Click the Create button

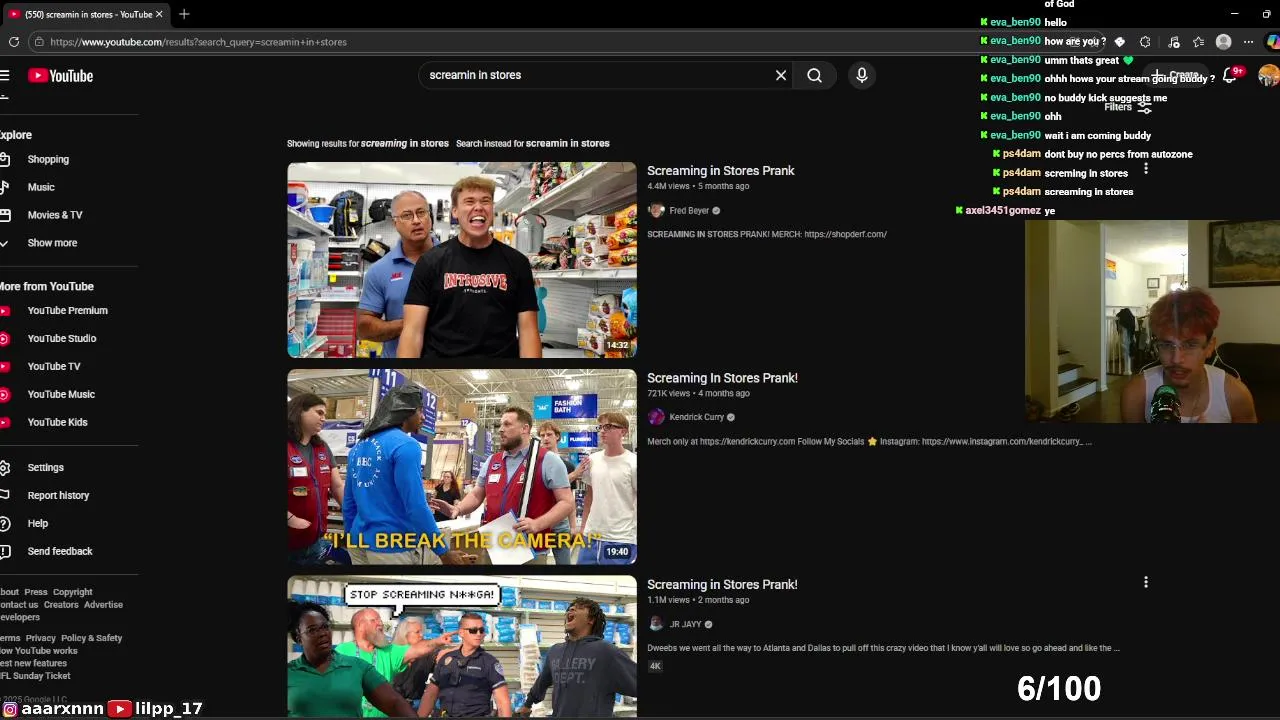click(x=1176, y=75)
